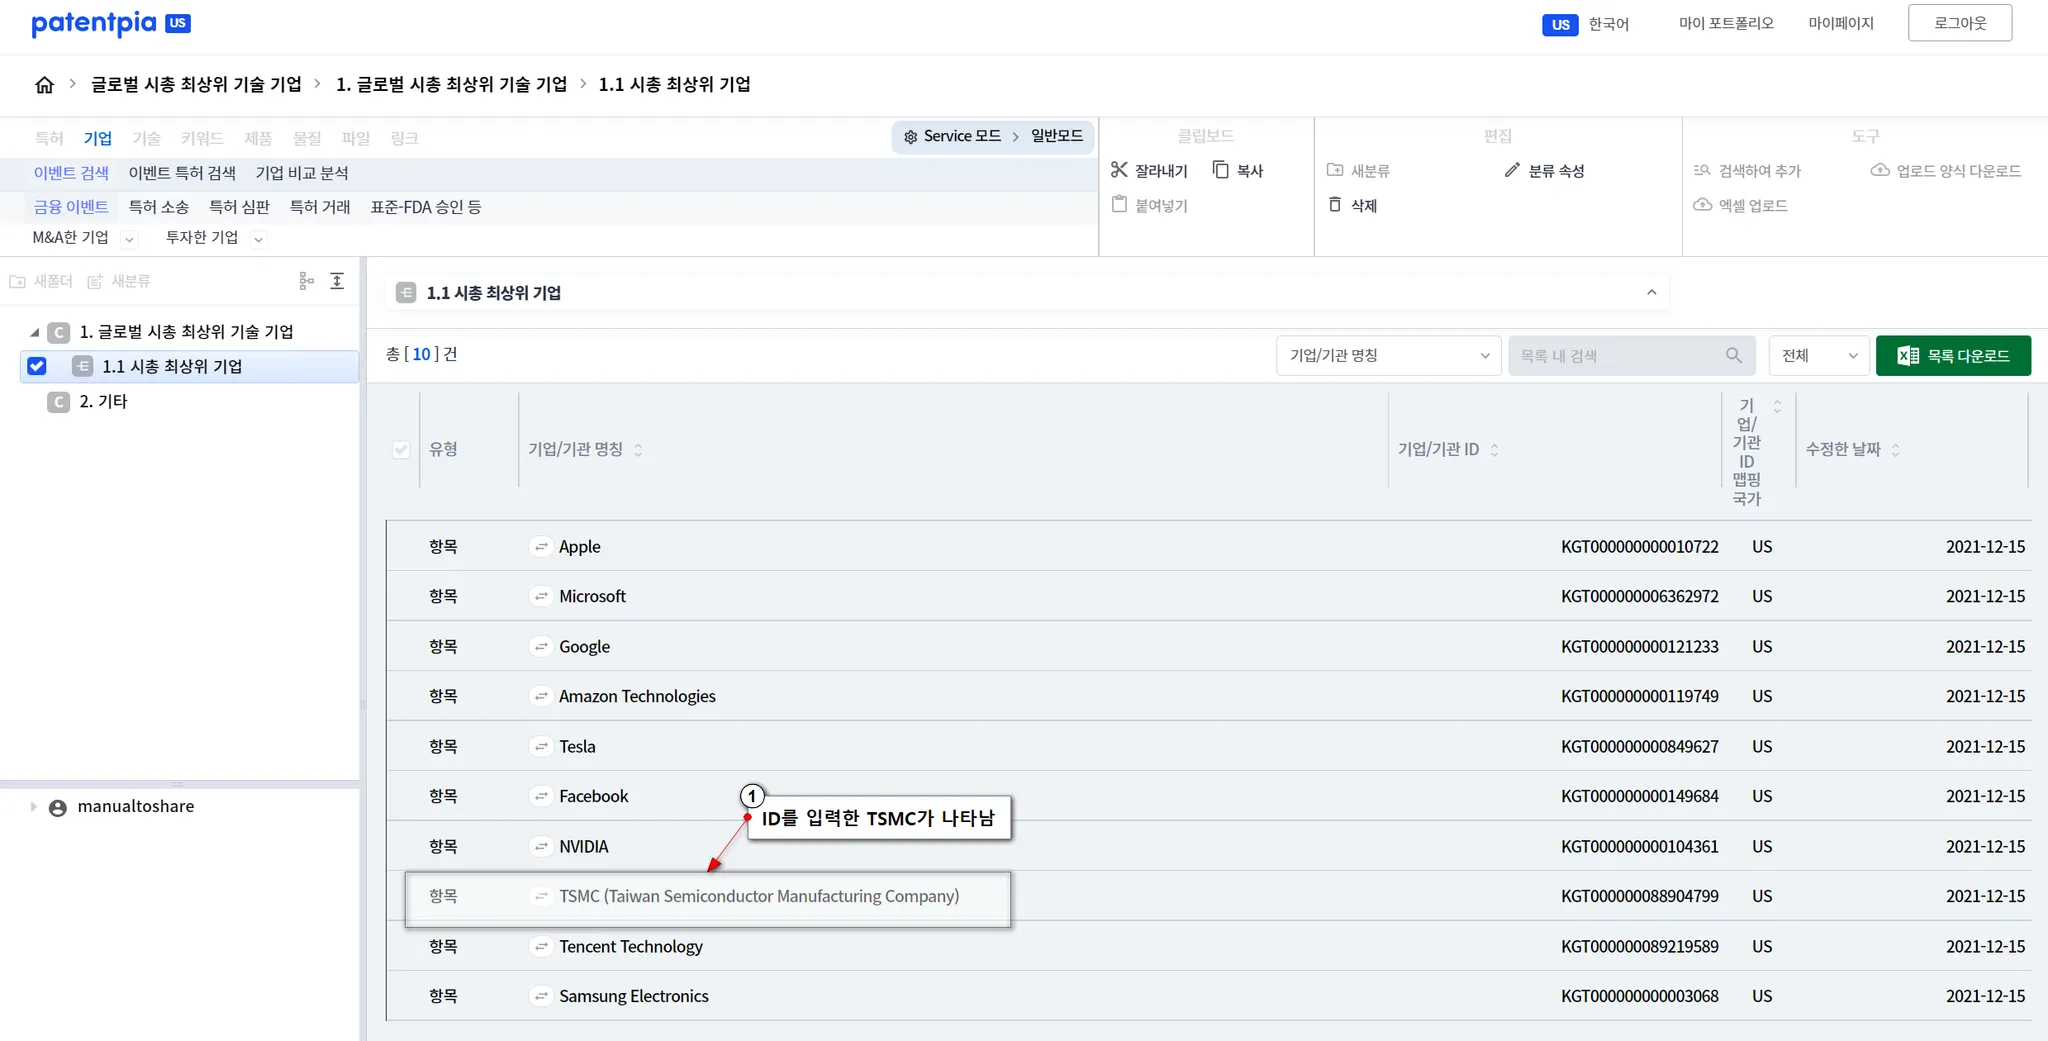
Task: Click the collapse-to-top icon in sidebar
Action: pos(337,281)
